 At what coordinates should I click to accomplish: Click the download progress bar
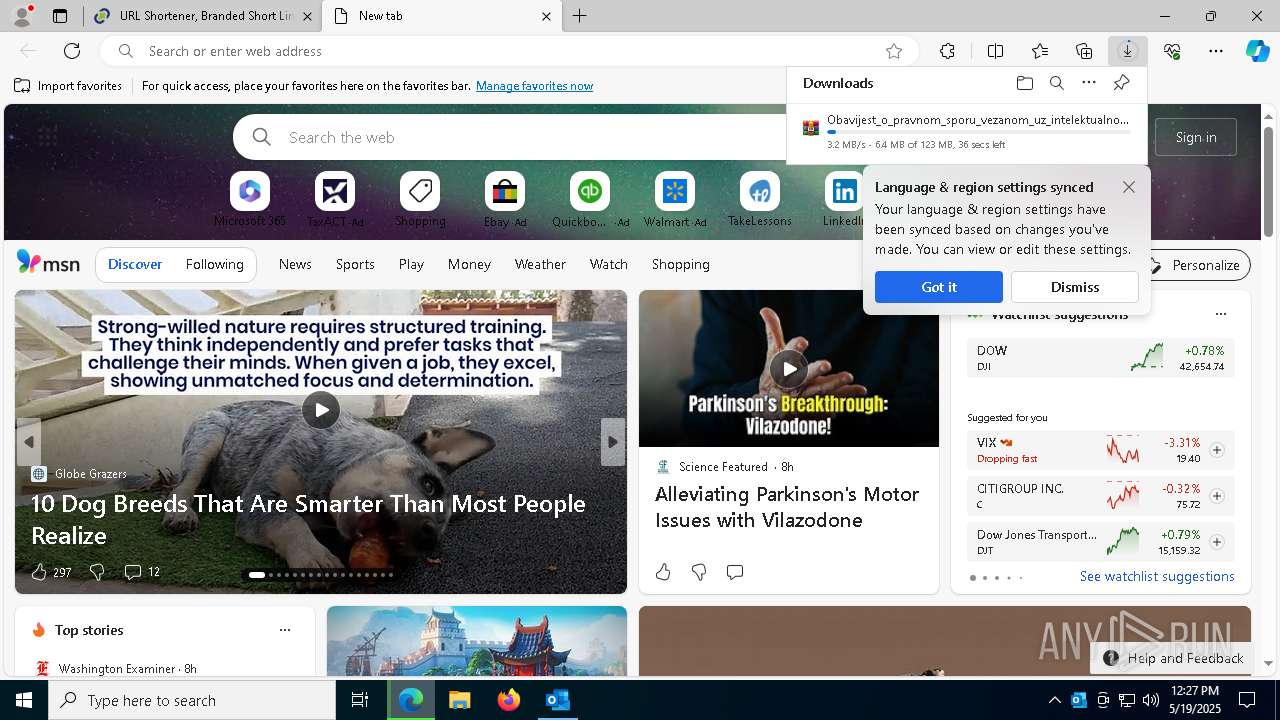click(x=979, y=132)
